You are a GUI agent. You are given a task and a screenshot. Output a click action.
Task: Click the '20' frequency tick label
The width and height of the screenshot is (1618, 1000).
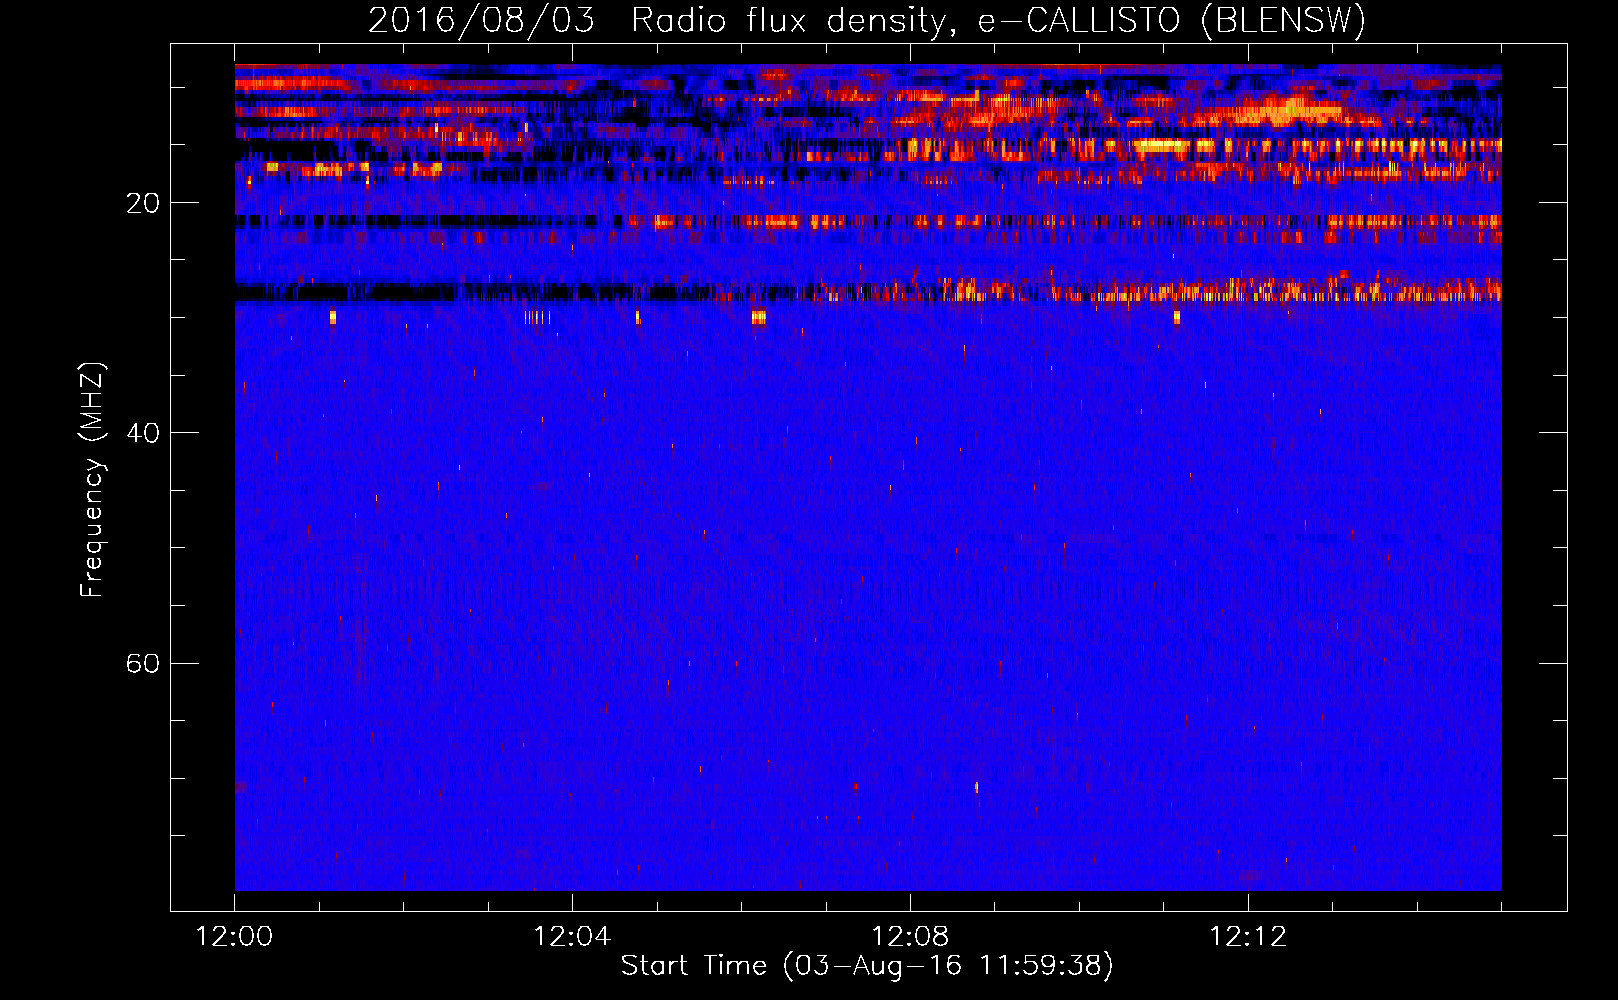click(142, 203)
